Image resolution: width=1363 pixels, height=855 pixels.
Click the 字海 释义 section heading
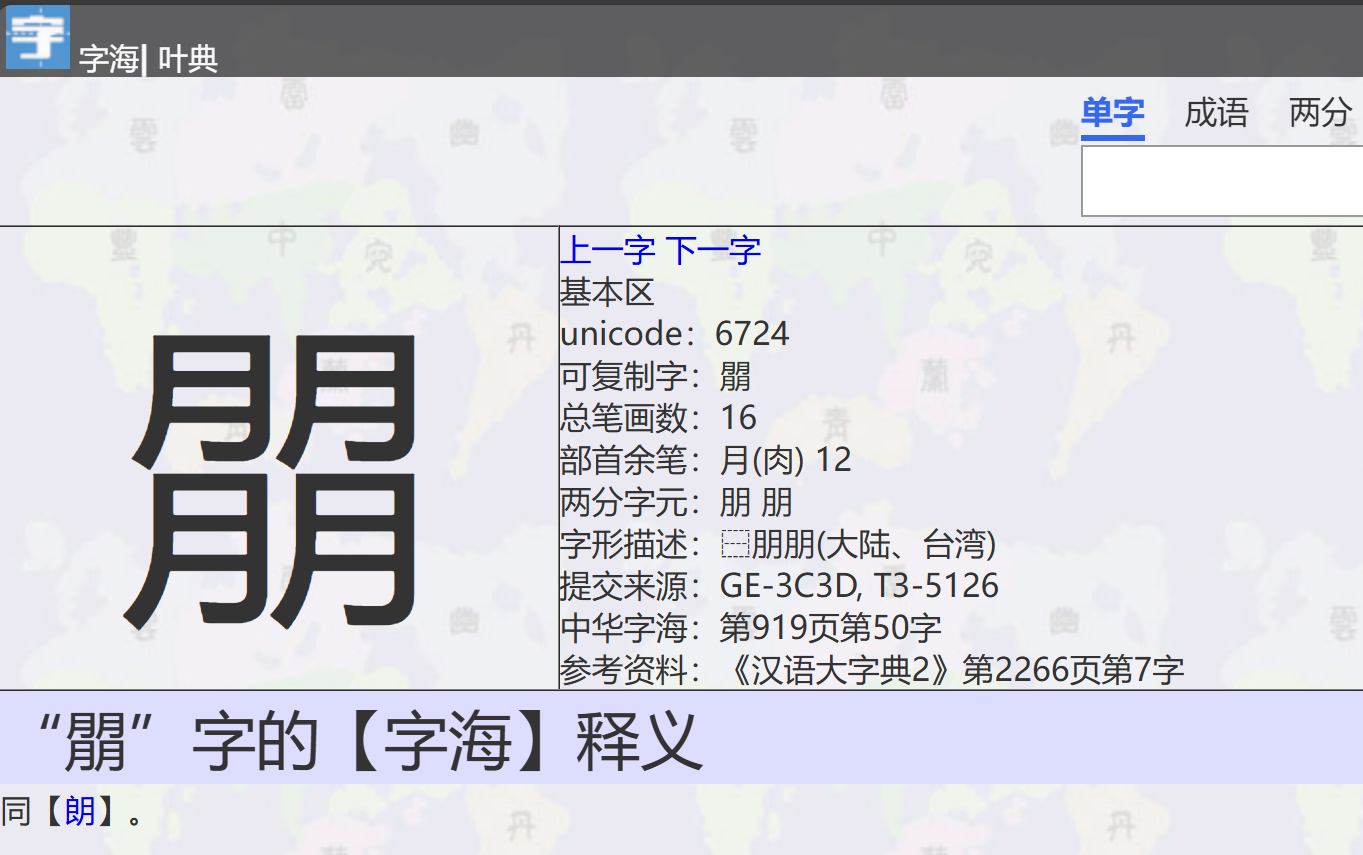[x=368, y=742]
